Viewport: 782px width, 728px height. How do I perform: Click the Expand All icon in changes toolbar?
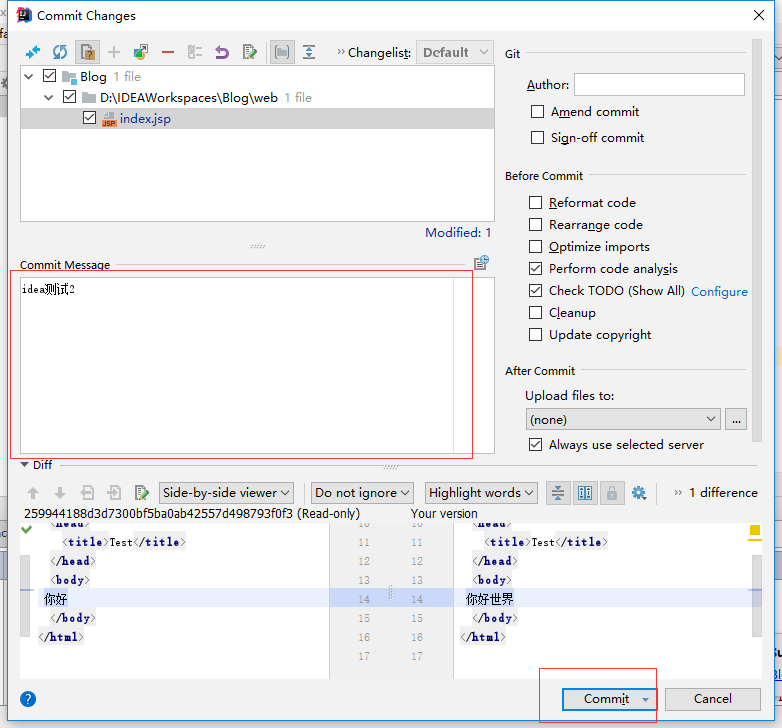tap(309, 52)
